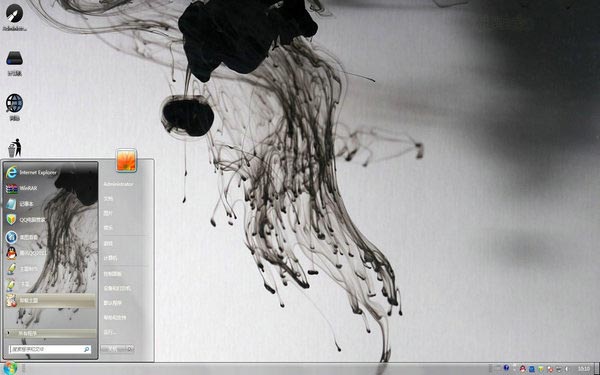Click the Windows Start orb
The height and width of the screenshot is (375, 600).
pyautogui.click(x=10, y=368)
